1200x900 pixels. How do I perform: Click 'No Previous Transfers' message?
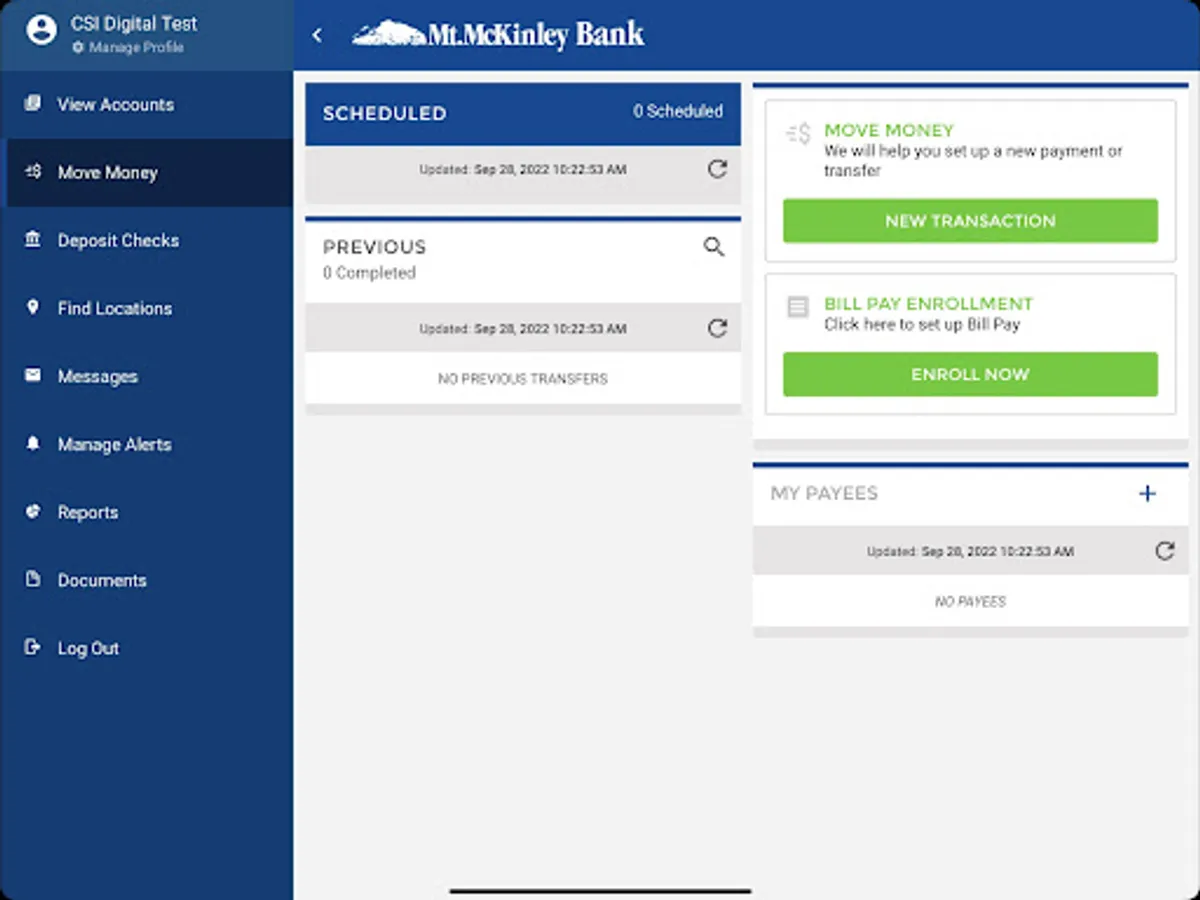coord(523,379)
